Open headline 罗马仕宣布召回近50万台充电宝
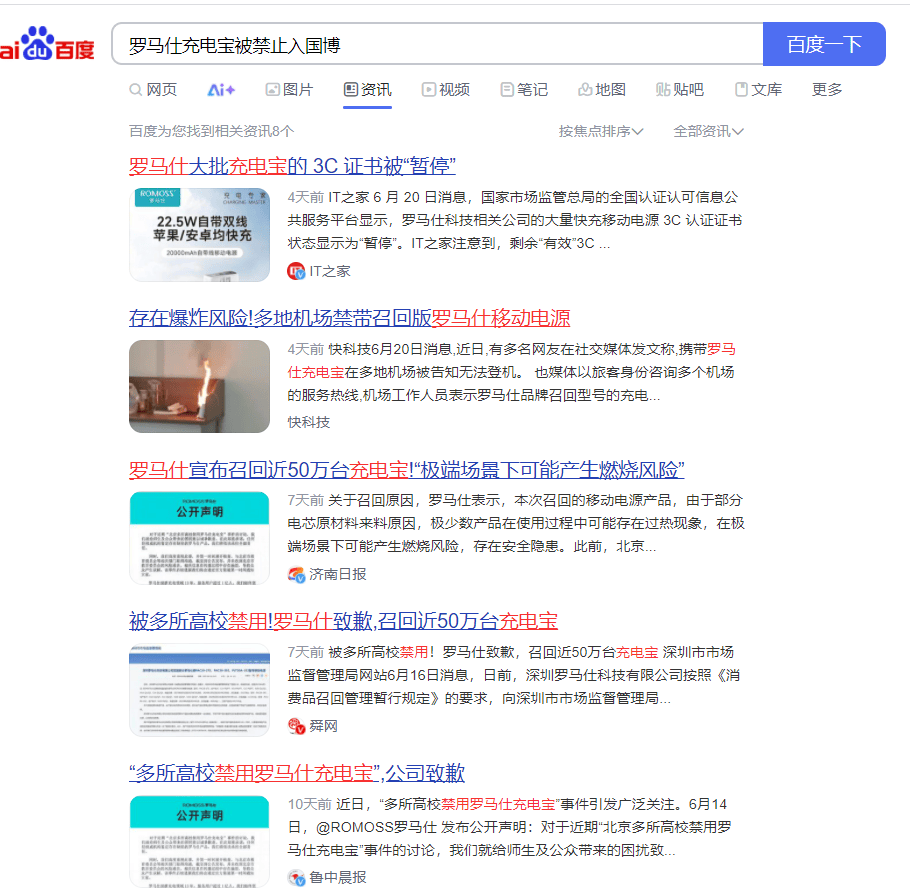Image resolution: width=910 pixels, height=893 pixels. click(406, 470)
